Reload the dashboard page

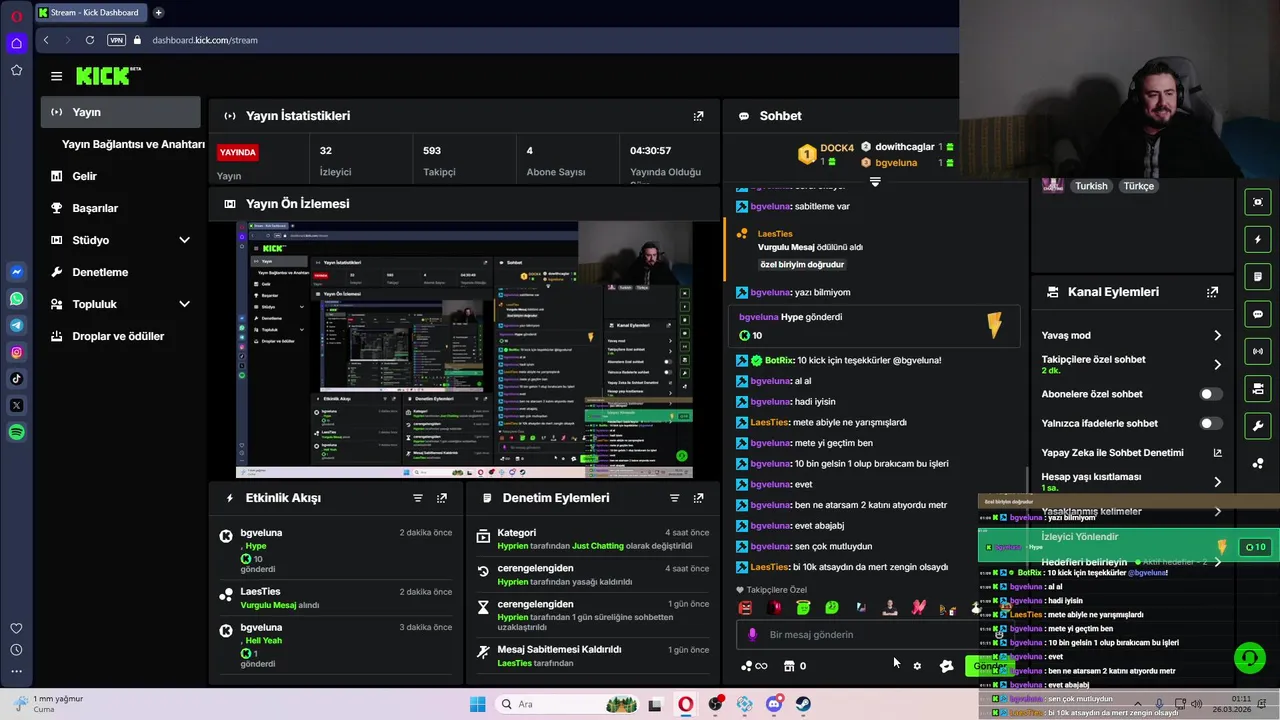click(90, 40)
